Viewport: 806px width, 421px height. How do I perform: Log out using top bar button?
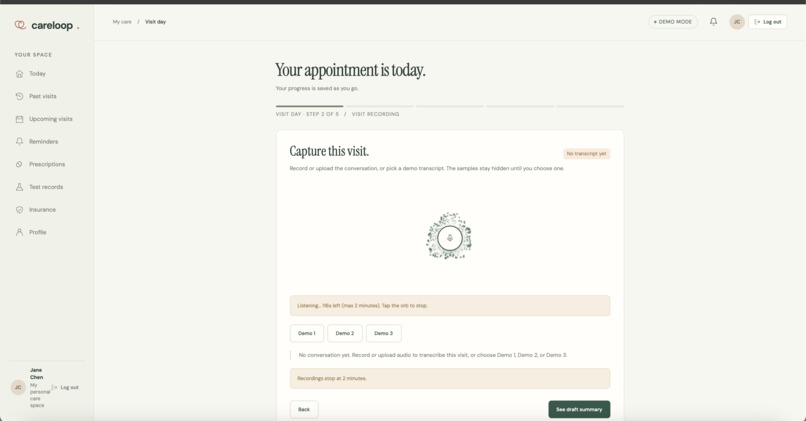(x=767, y=22)
